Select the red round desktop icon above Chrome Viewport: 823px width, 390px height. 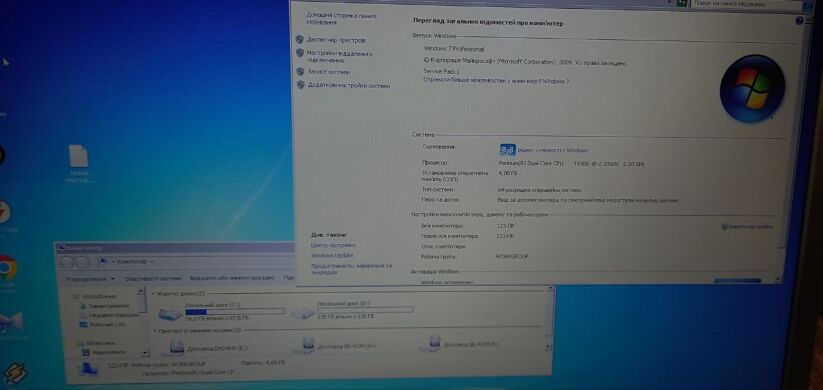click(4, 212)
